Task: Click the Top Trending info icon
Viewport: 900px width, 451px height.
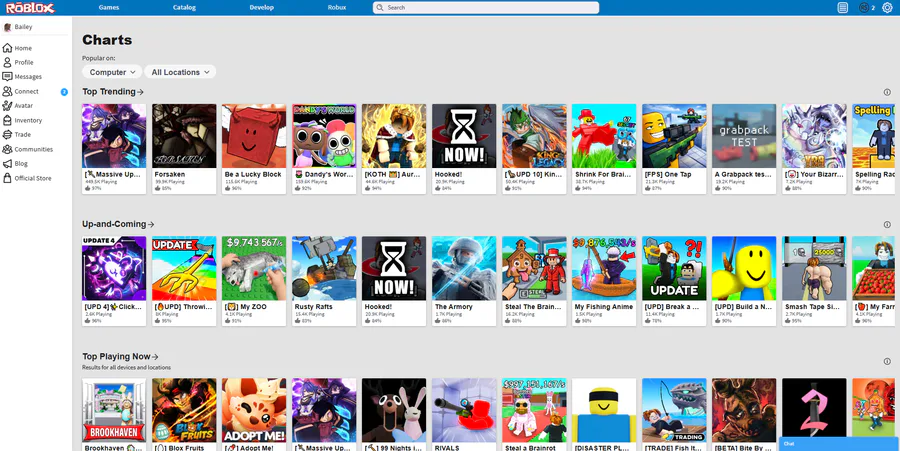Action: (x=887, y=92)
